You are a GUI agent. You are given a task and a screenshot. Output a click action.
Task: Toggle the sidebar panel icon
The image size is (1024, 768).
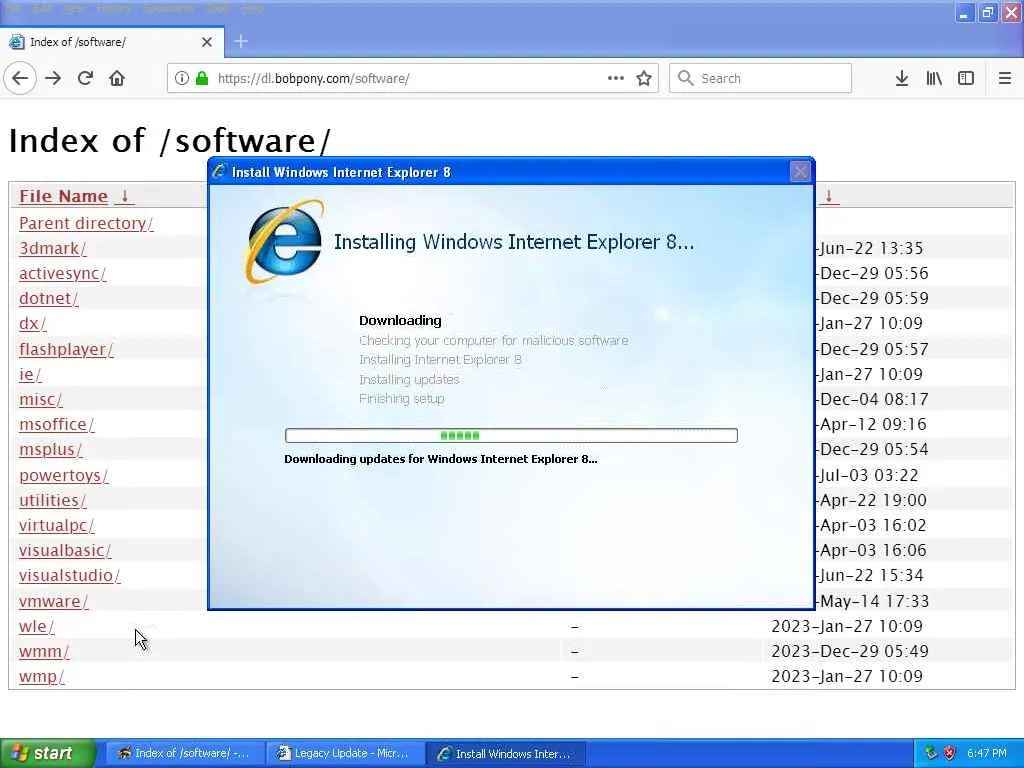pyautogui.click(x=966, y=78)
